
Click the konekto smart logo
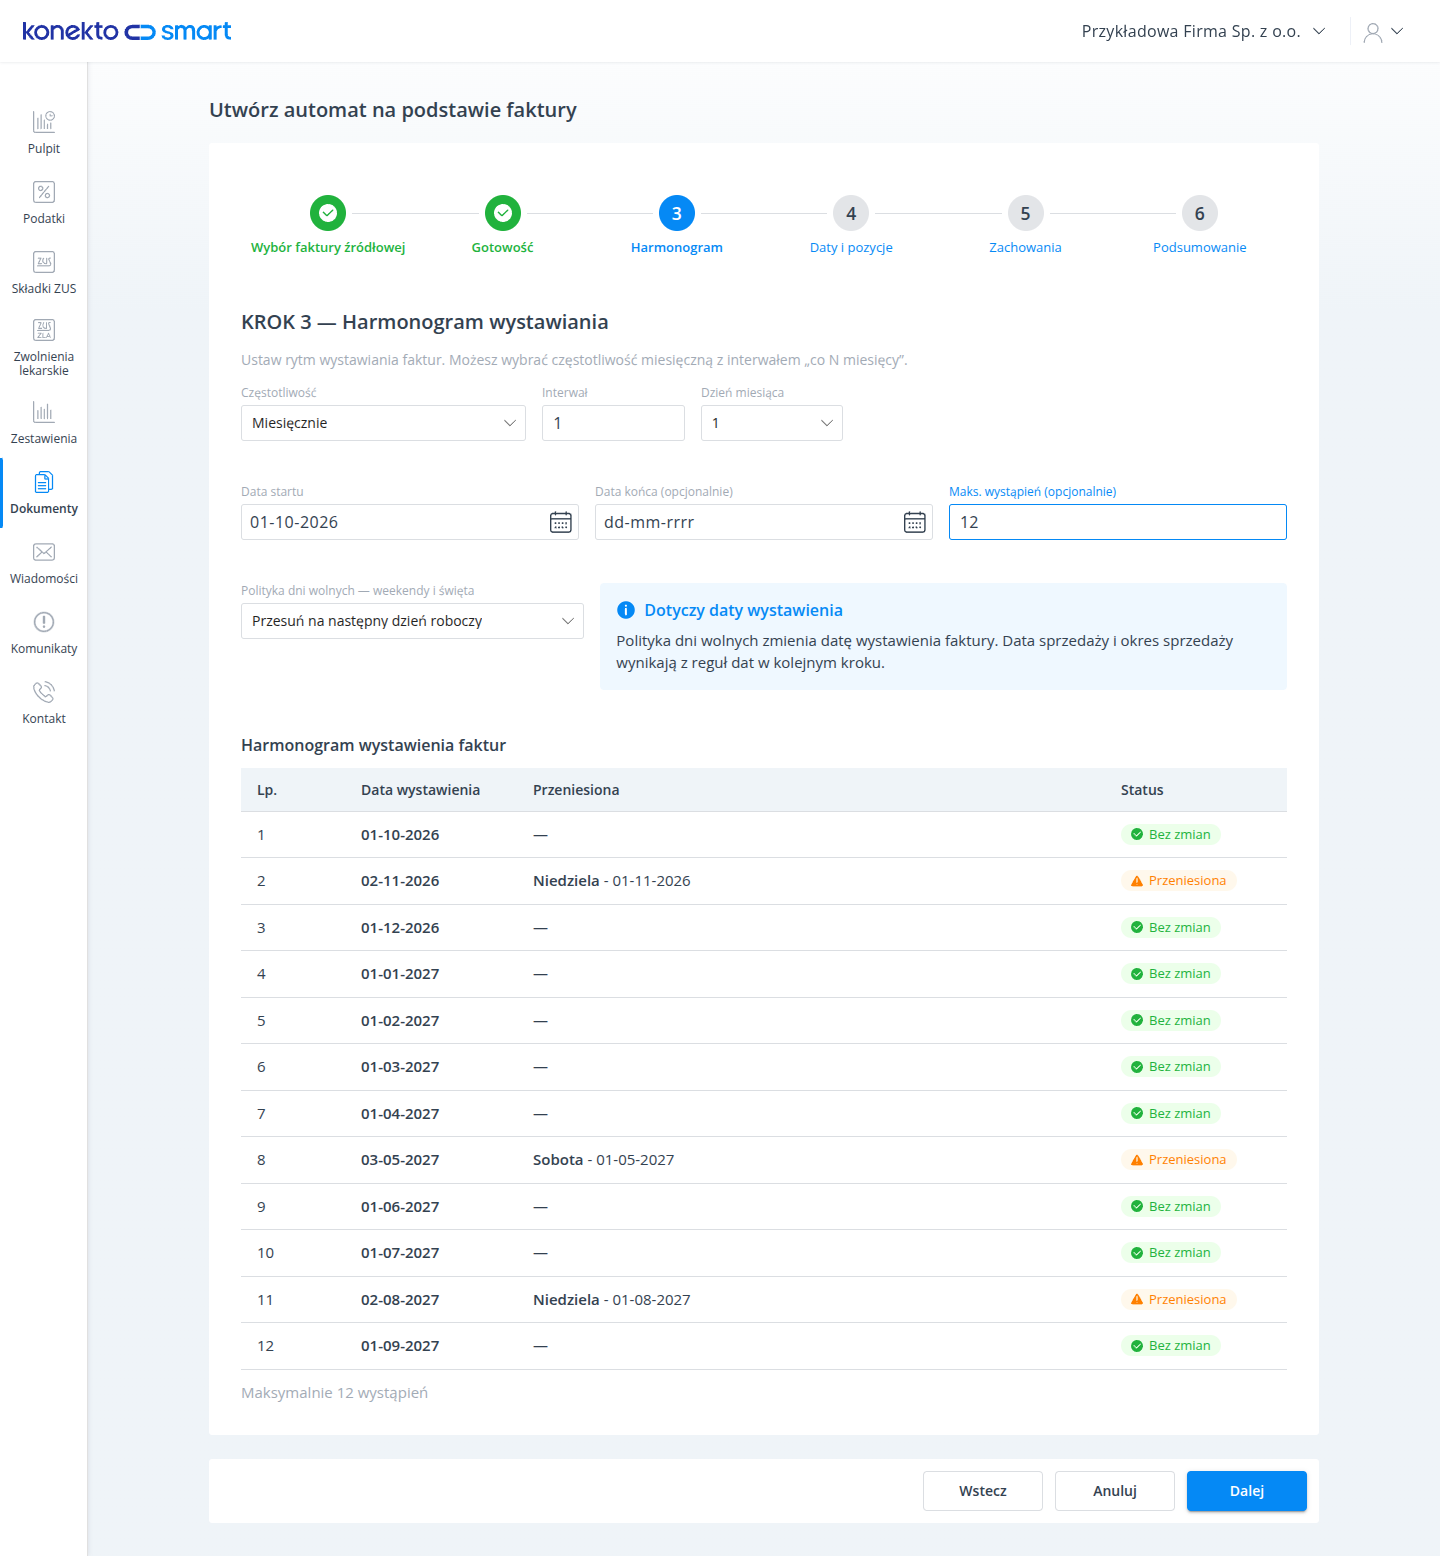pos(127,31)
